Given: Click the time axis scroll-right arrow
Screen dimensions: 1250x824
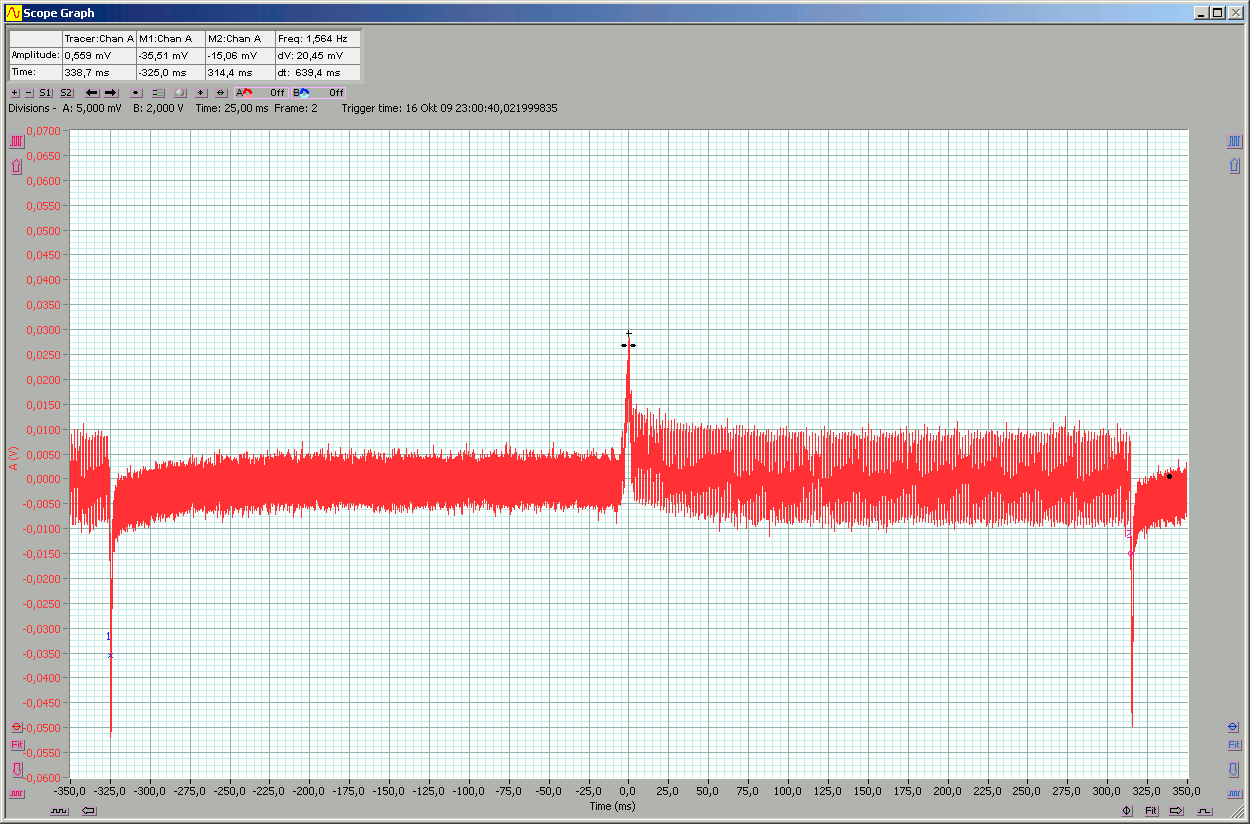Looking at the screenshot, I should tap(1176, 810).
